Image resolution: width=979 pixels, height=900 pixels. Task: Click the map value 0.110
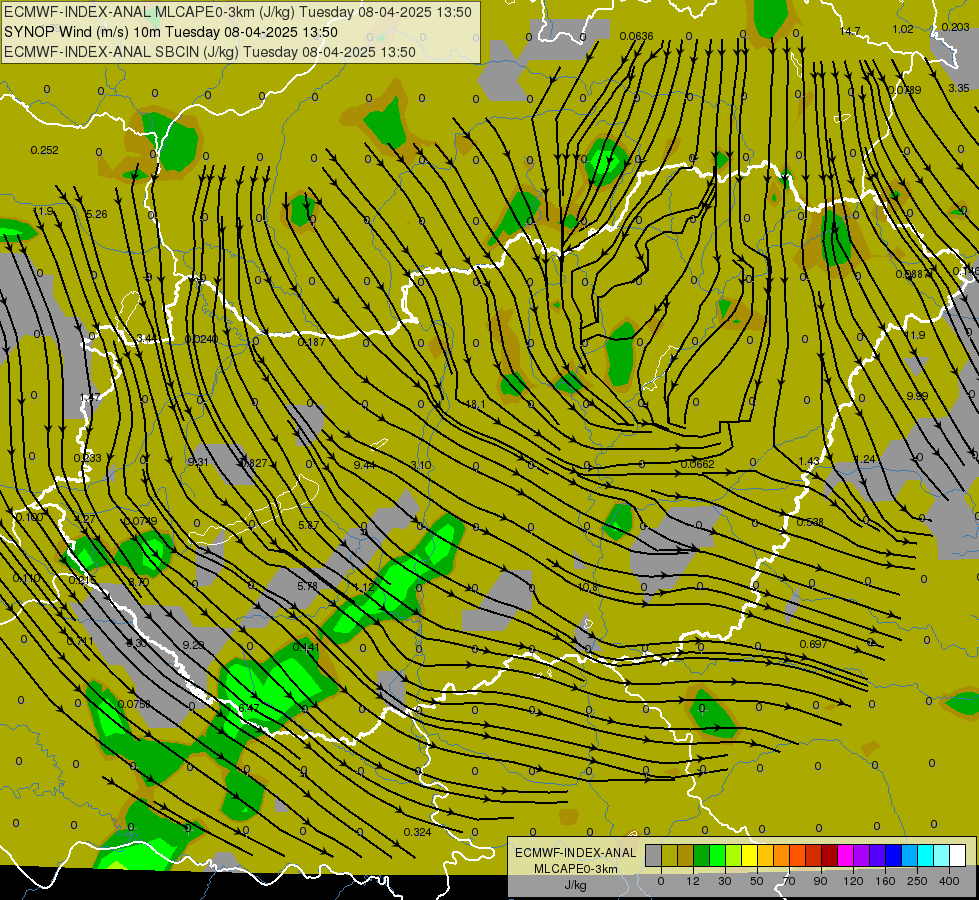click(x=27, y=579)
